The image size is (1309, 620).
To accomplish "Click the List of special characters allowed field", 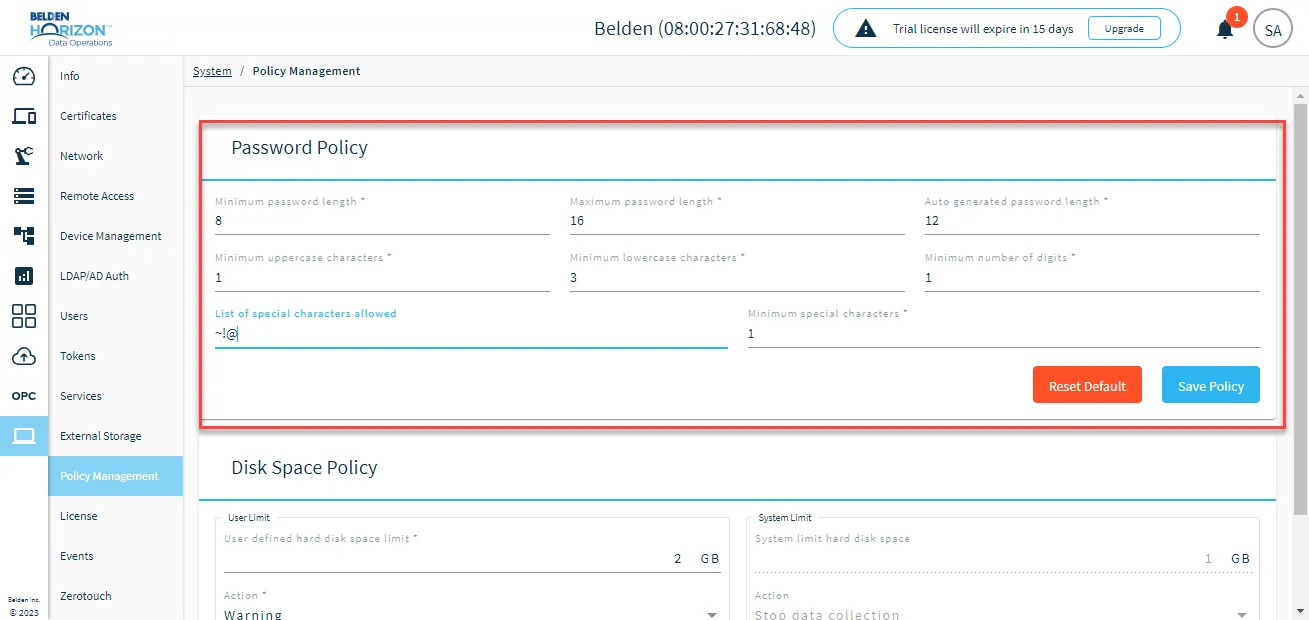I will pyautogui.click(x=471, y=334).
